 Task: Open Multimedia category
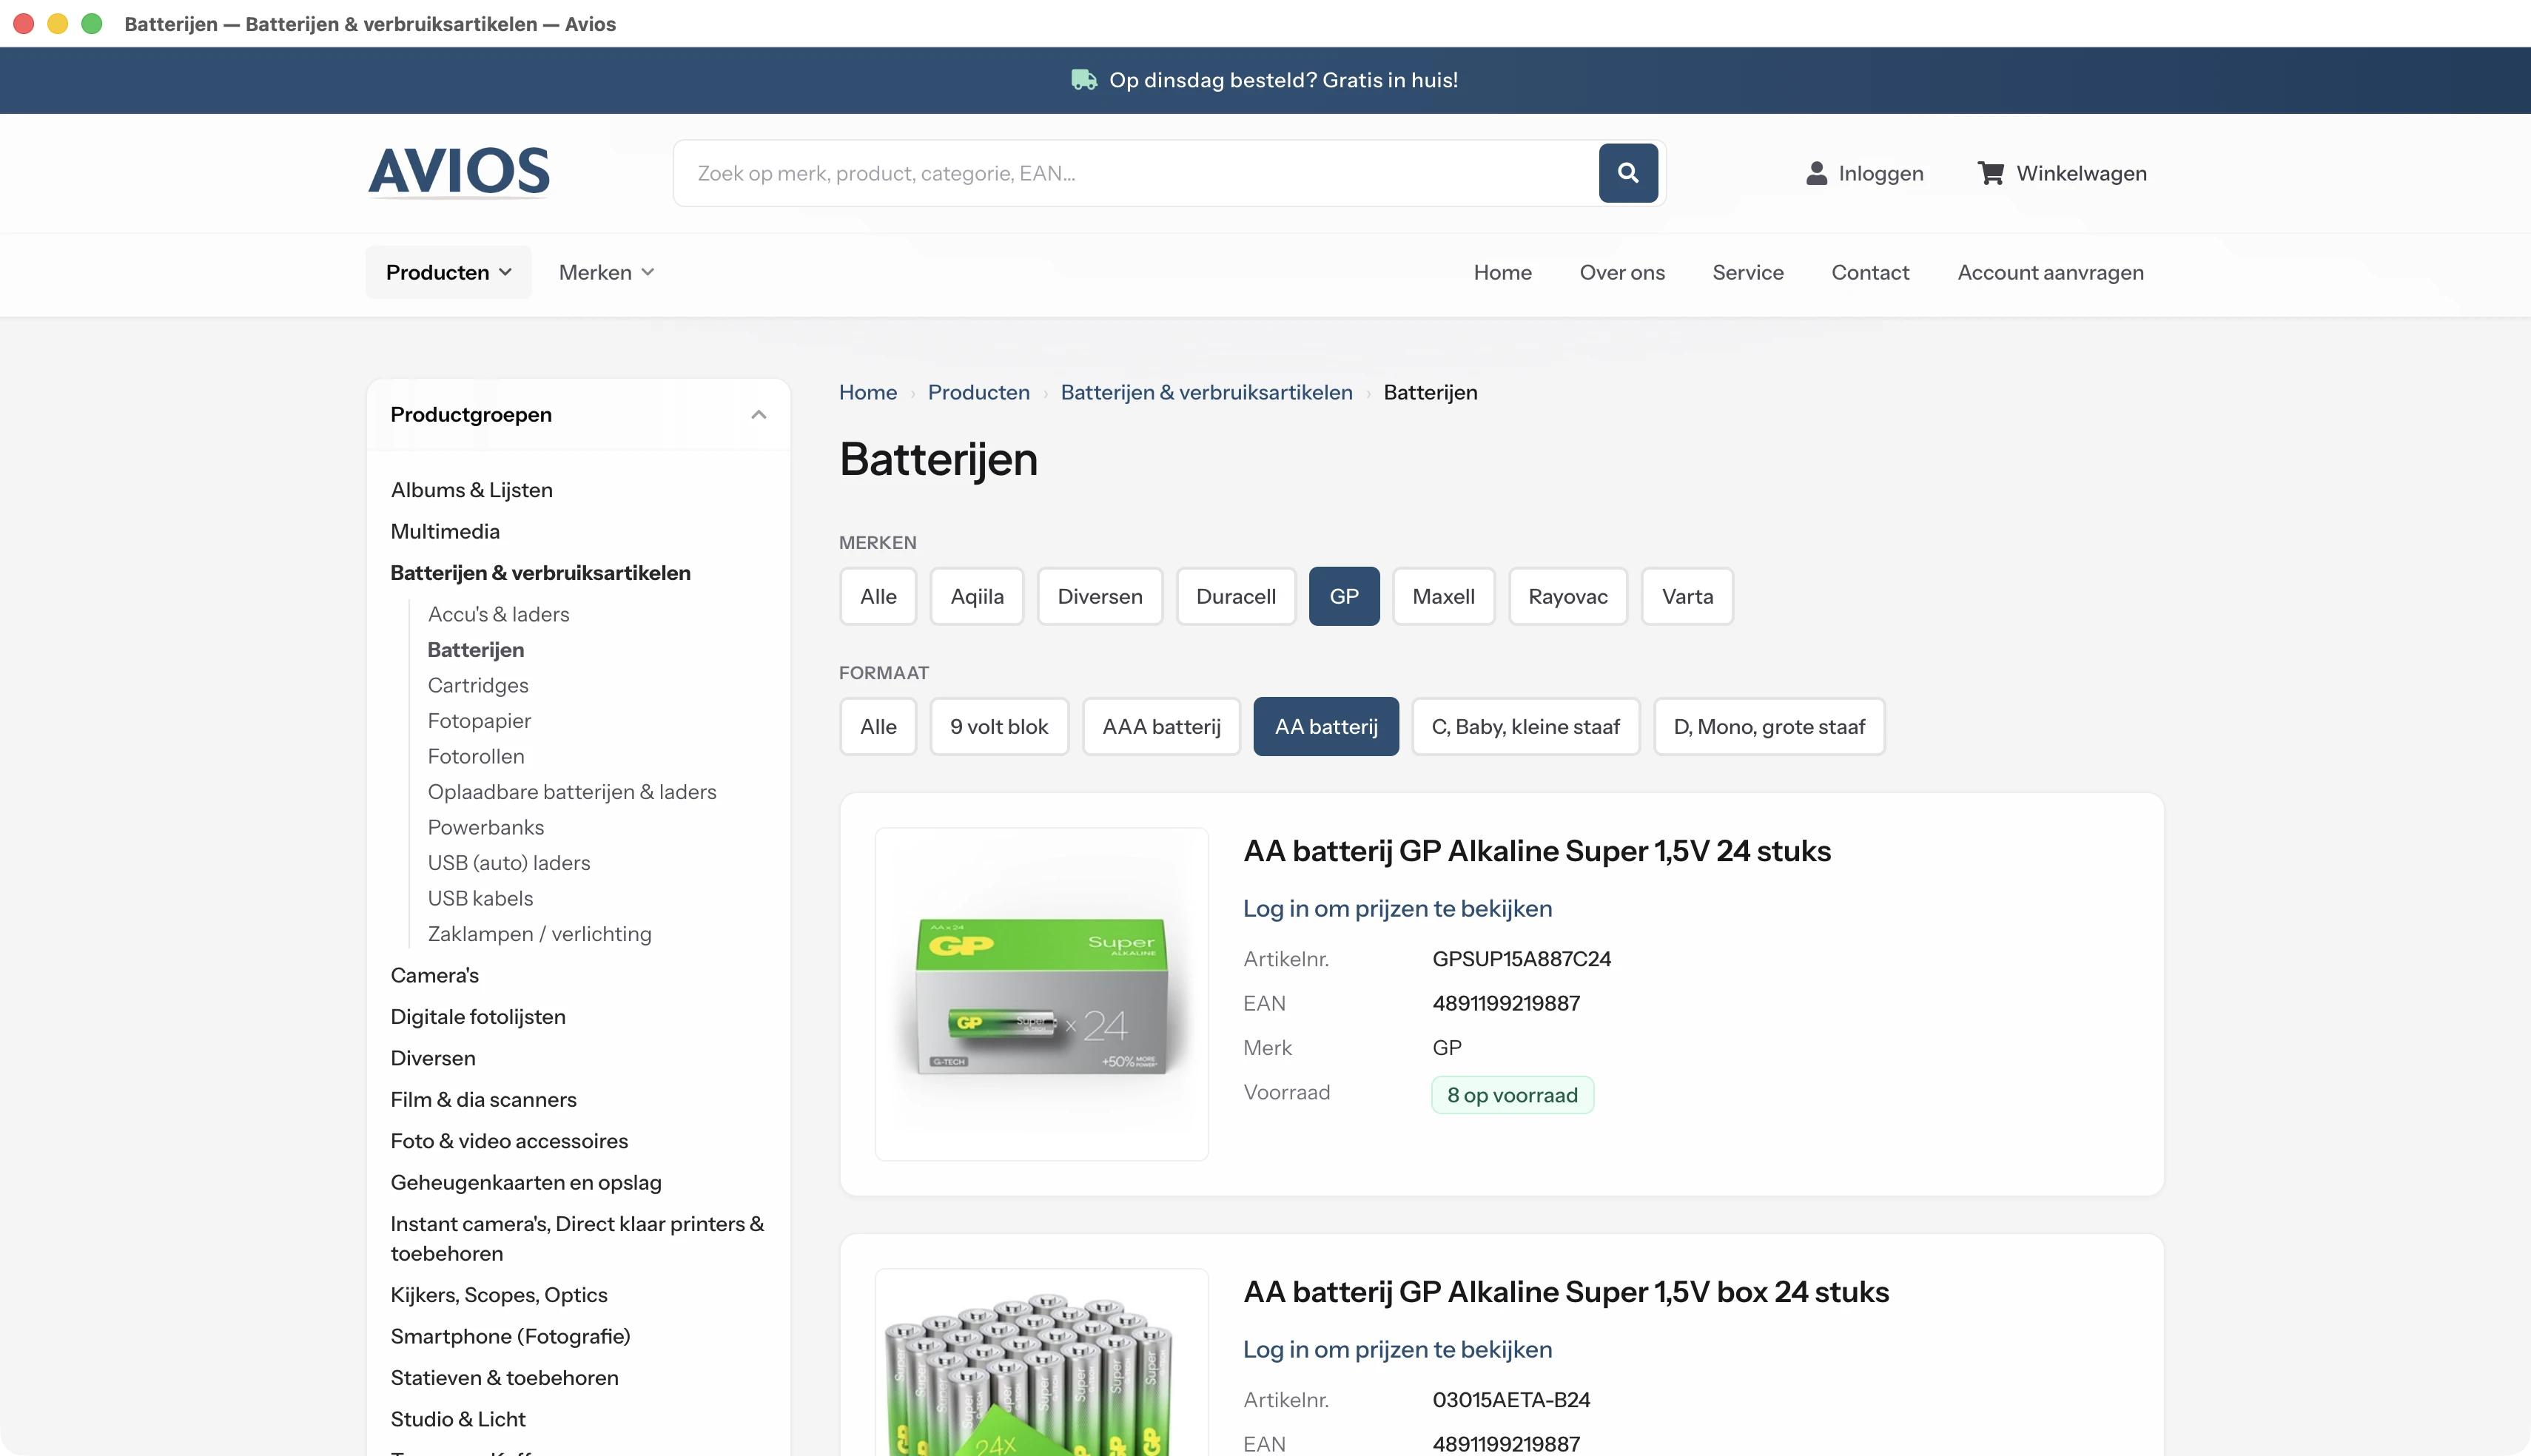click(x=445, y=532)
